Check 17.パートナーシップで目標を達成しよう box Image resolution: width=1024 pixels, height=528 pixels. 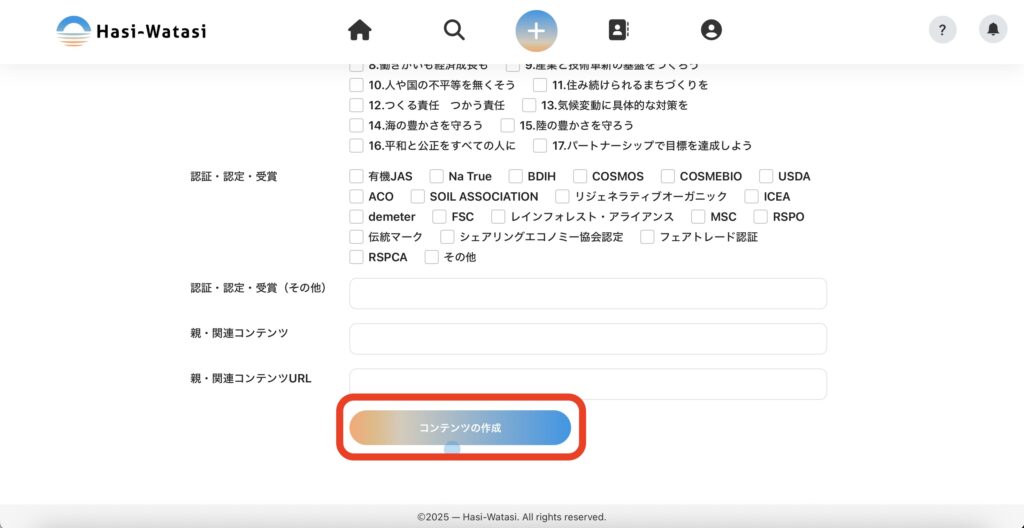[541, 145]
